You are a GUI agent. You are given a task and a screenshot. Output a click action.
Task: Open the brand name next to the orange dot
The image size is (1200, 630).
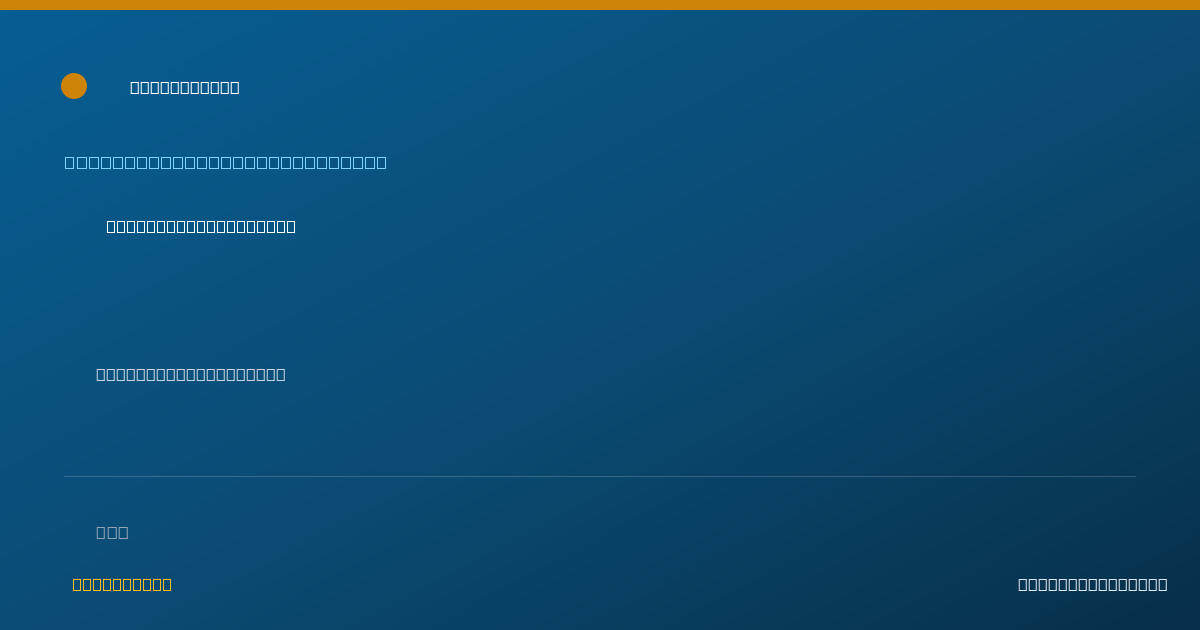click(185, 87)
